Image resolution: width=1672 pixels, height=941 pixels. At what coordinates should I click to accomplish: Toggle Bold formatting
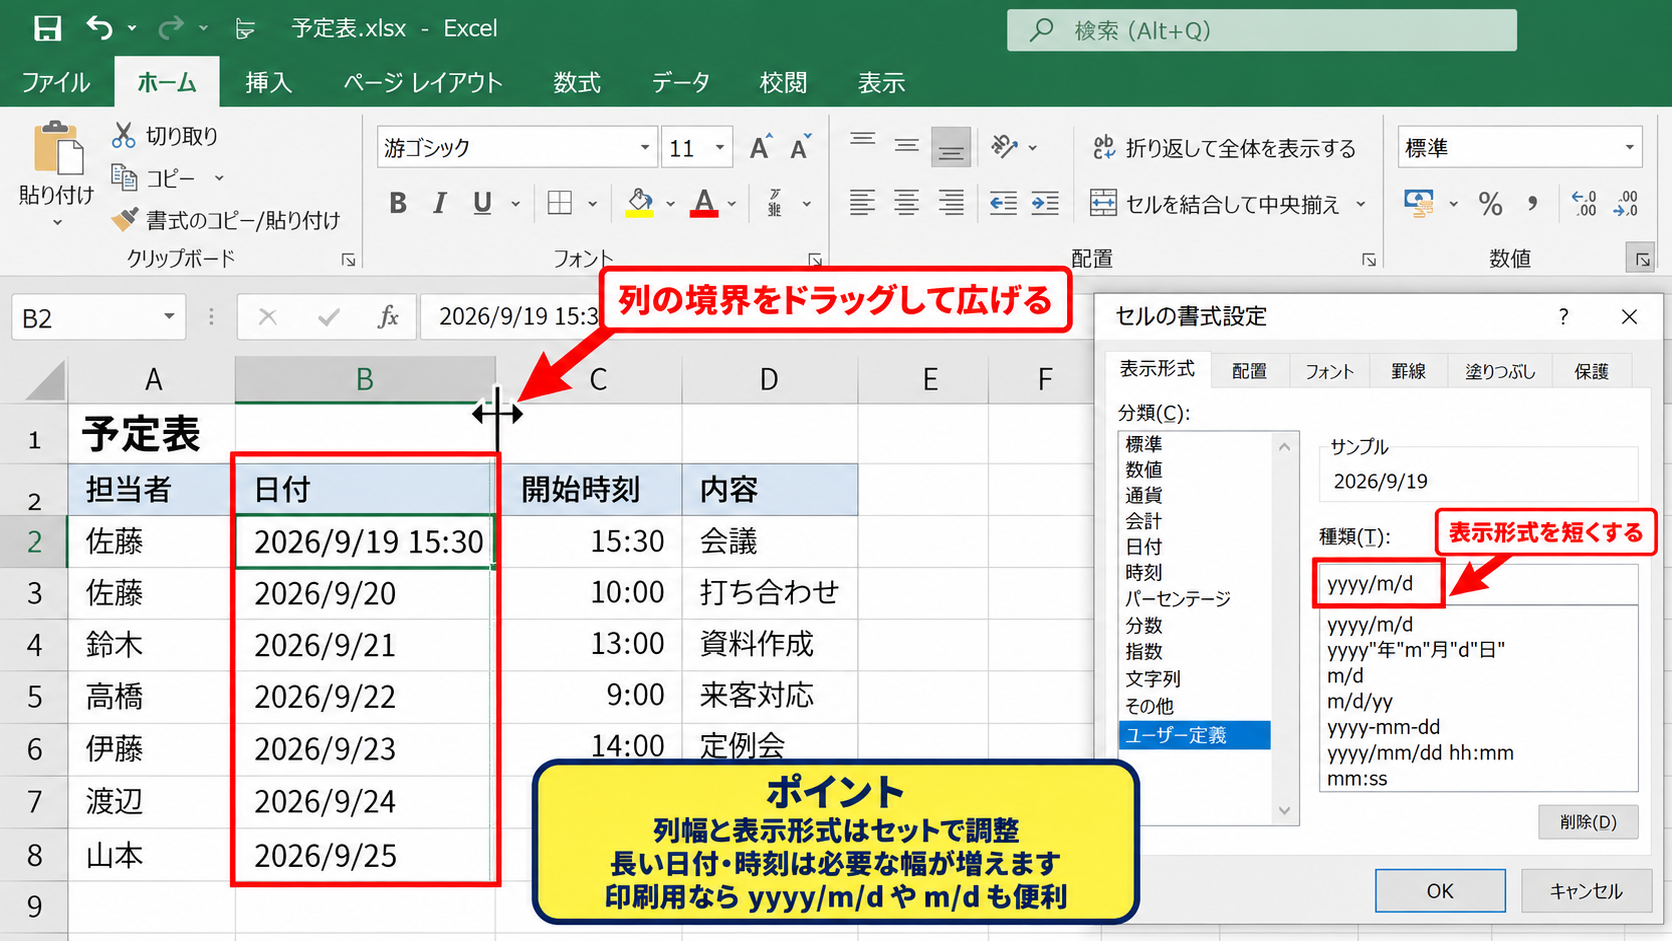[398, 203]
